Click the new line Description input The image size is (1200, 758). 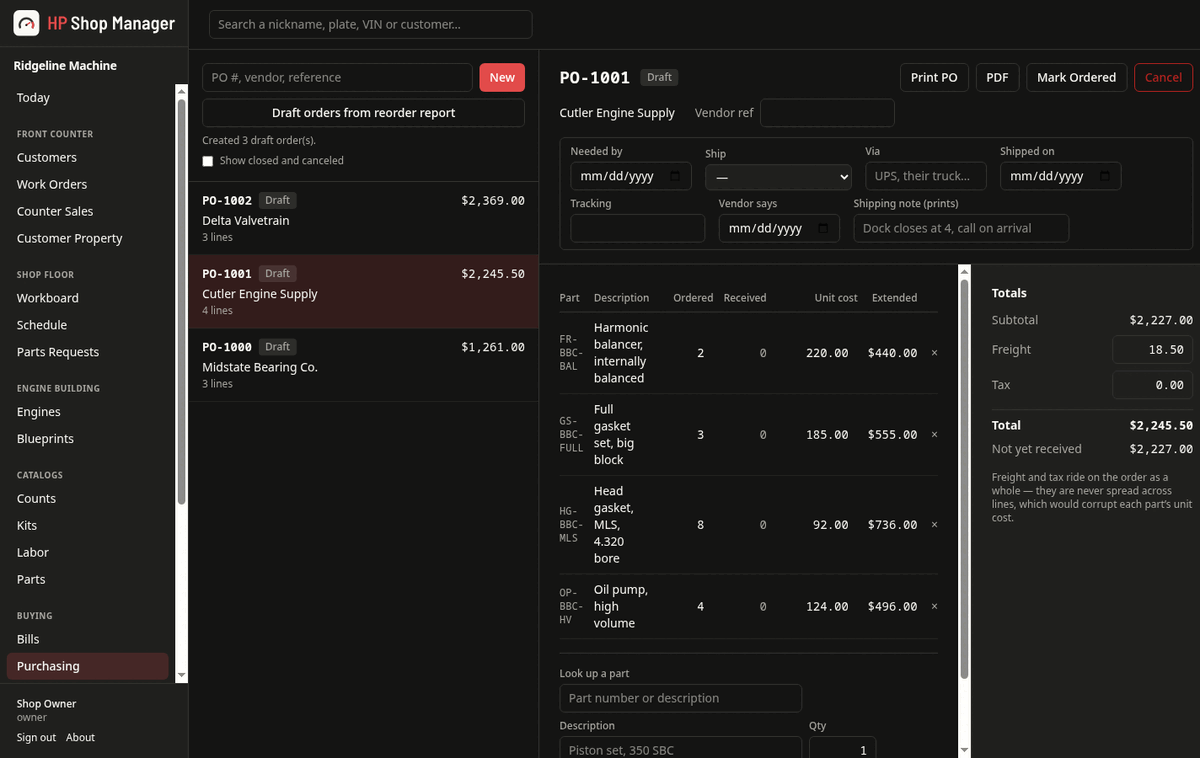[x=680, y=748]
